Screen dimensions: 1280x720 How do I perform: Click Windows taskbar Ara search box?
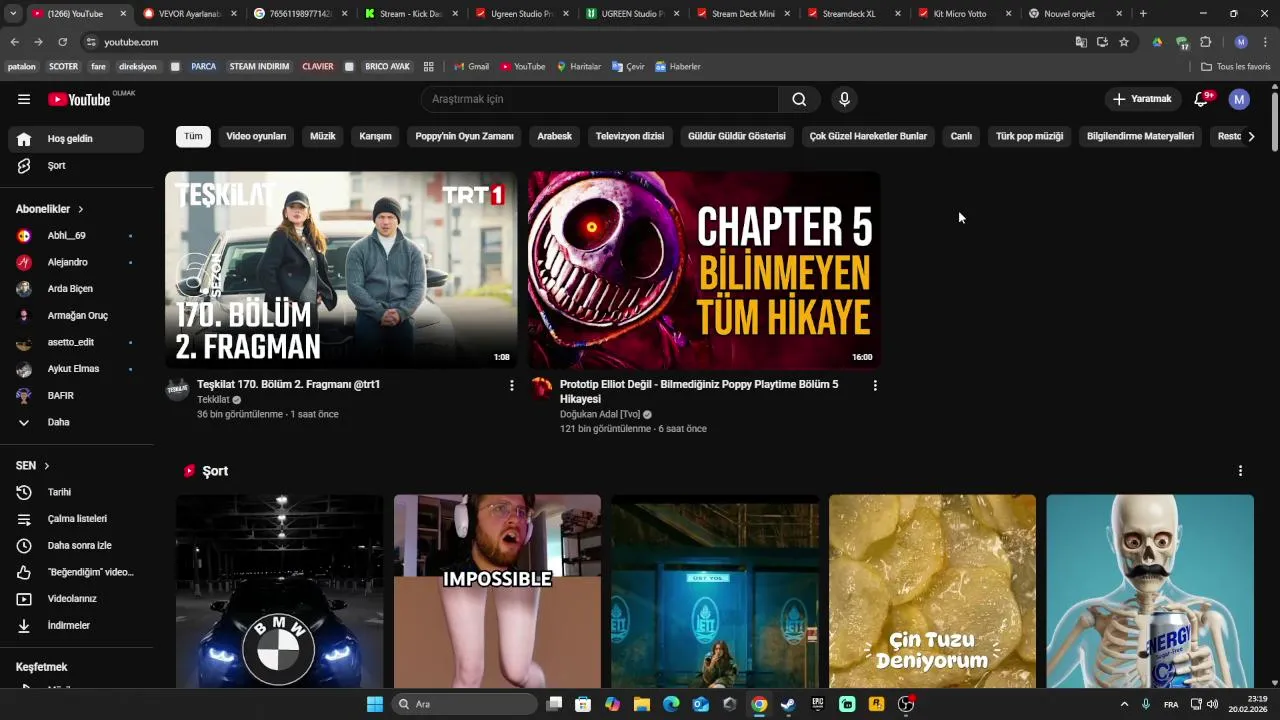(465, 704)
